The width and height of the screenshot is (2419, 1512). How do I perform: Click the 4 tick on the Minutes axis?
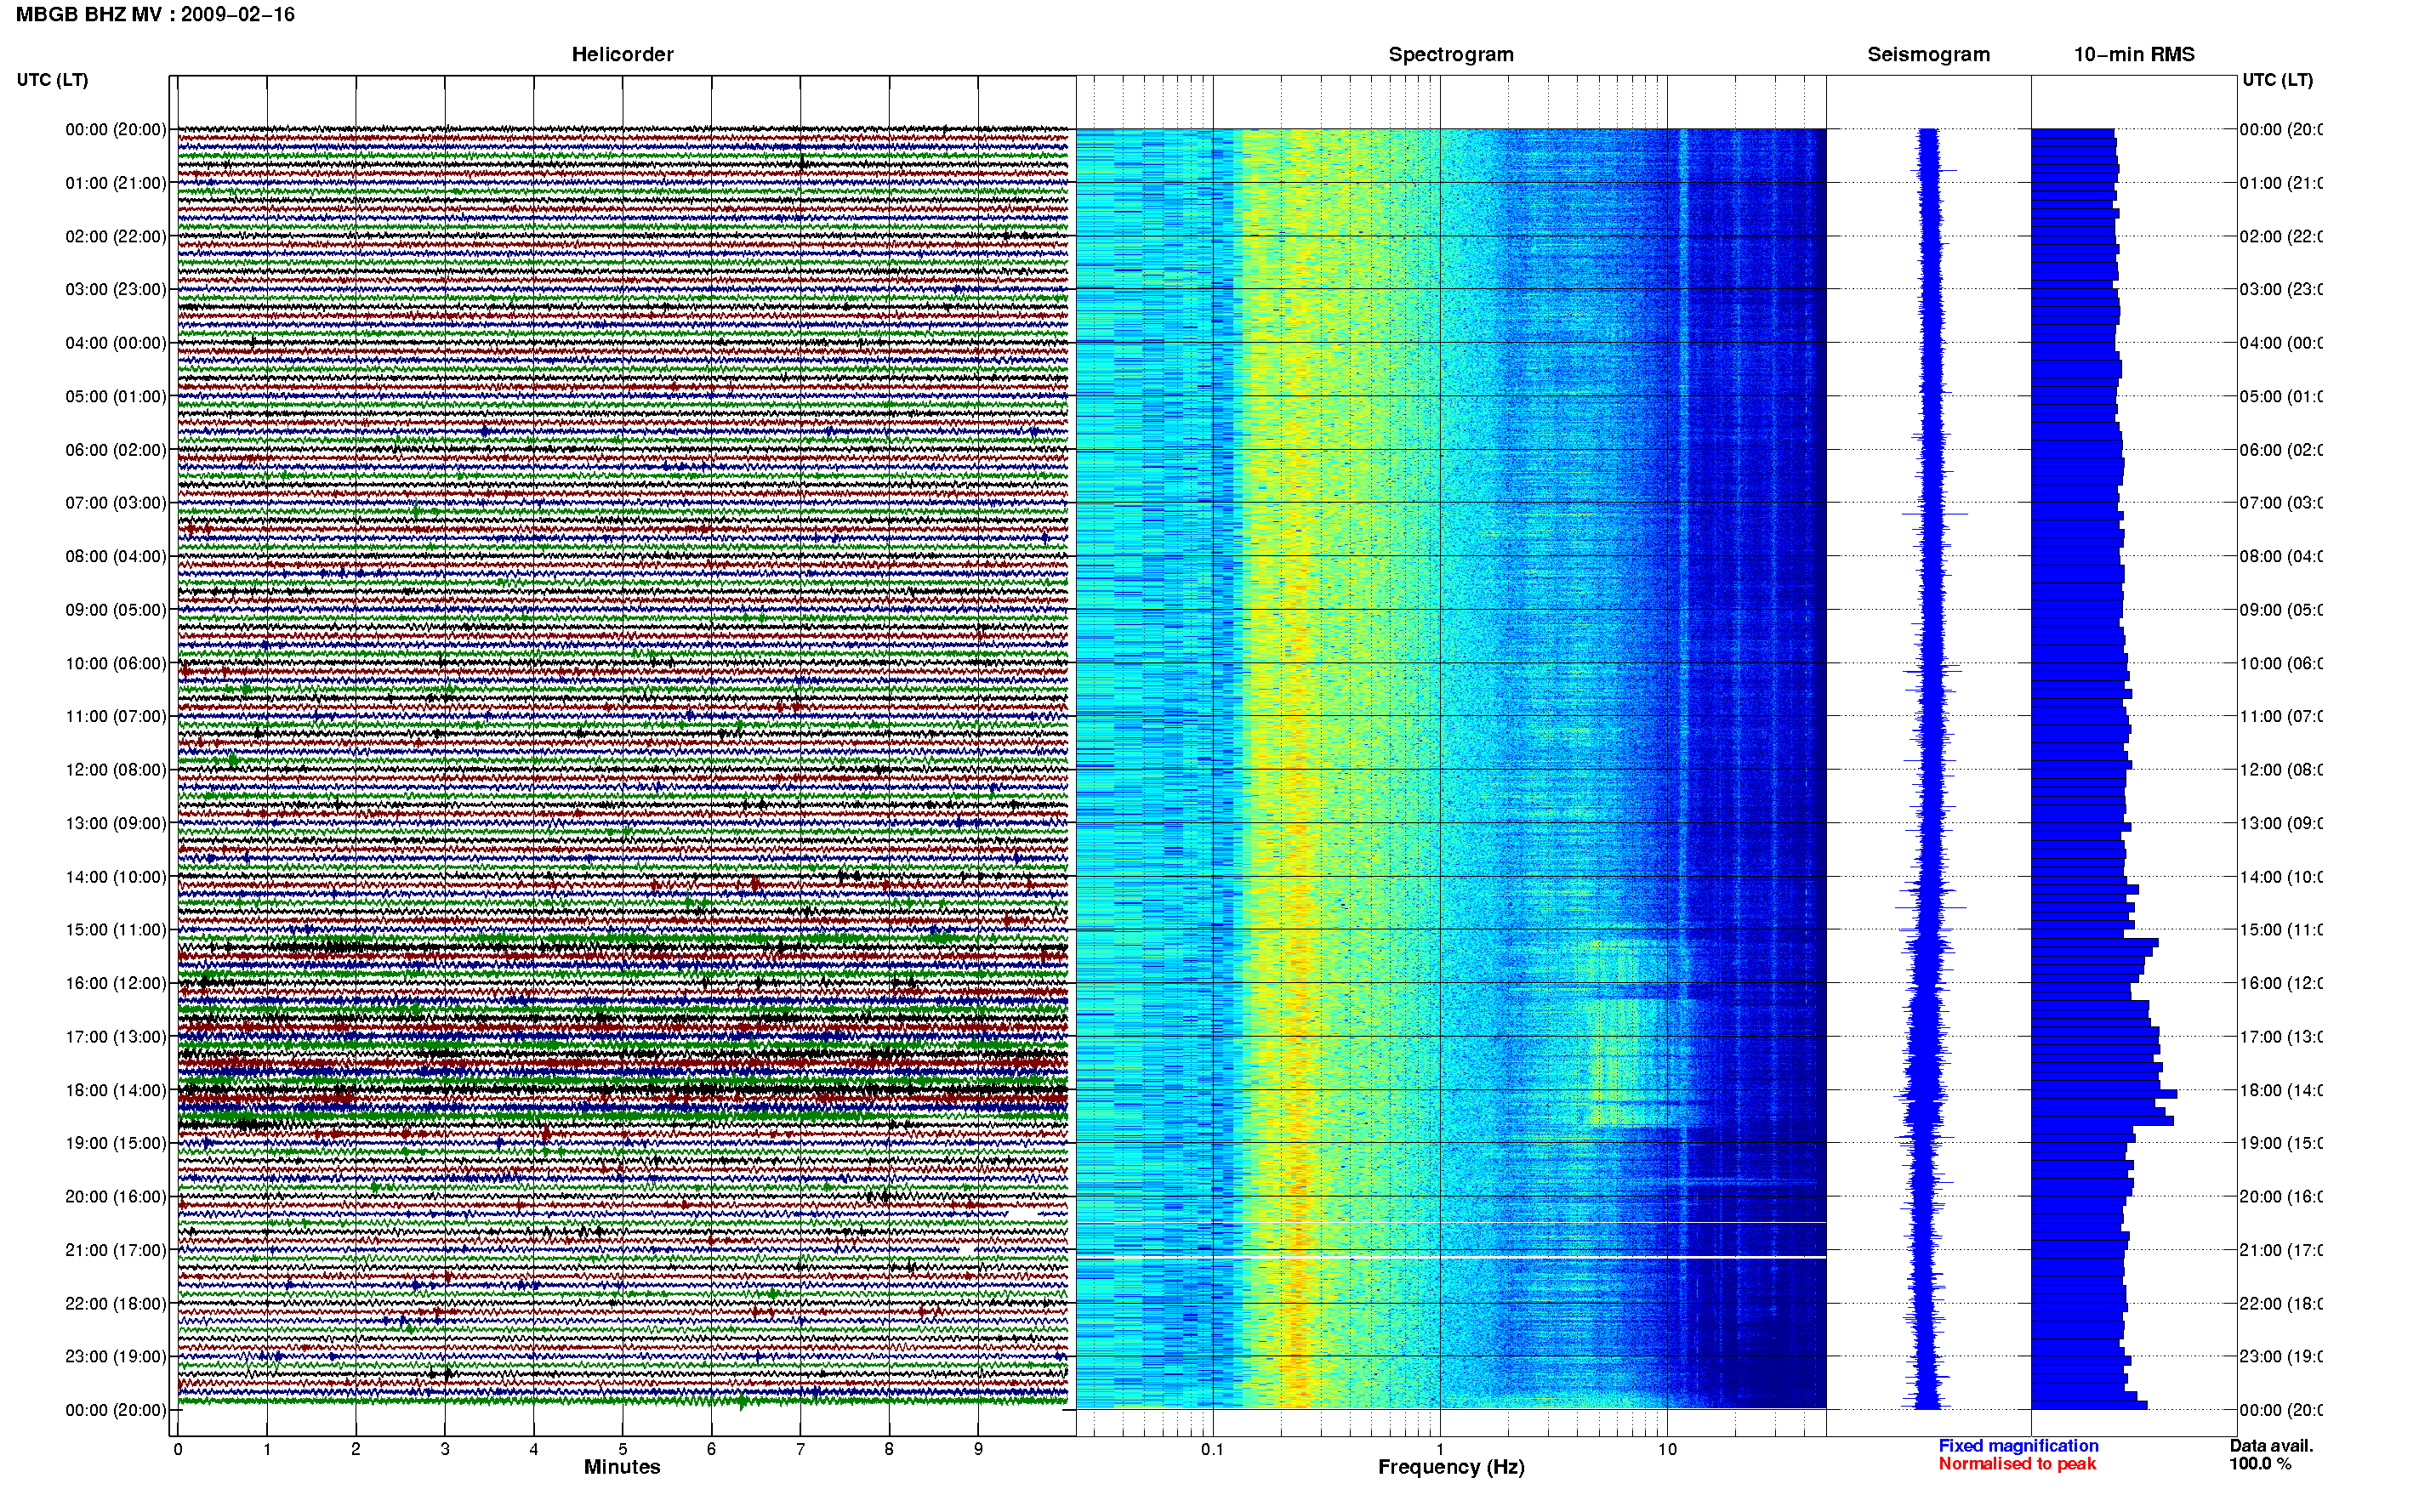(x=534, y=1449)
